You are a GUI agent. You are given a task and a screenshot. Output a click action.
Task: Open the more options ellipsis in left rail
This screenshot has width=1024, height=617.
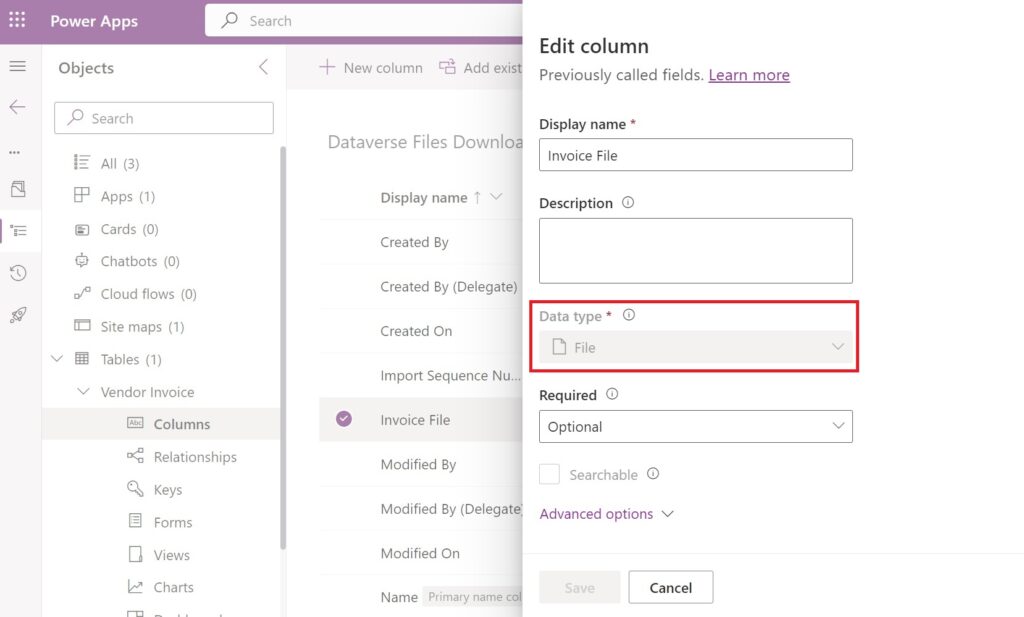18,152
